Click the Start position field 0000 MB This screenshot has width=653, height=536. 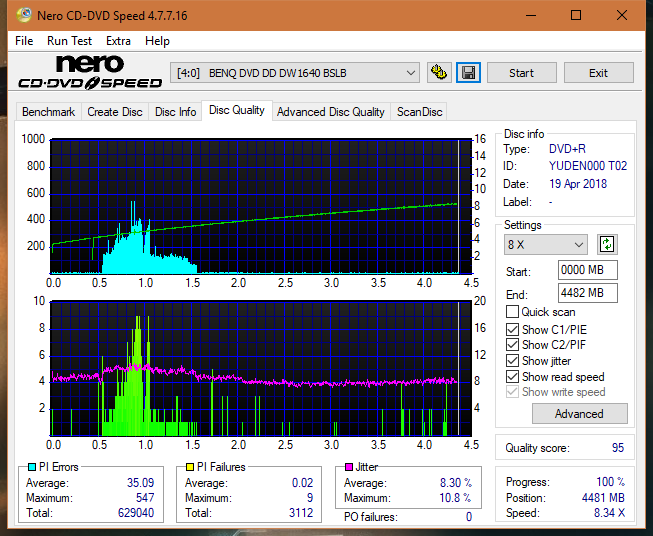(587, 270)
